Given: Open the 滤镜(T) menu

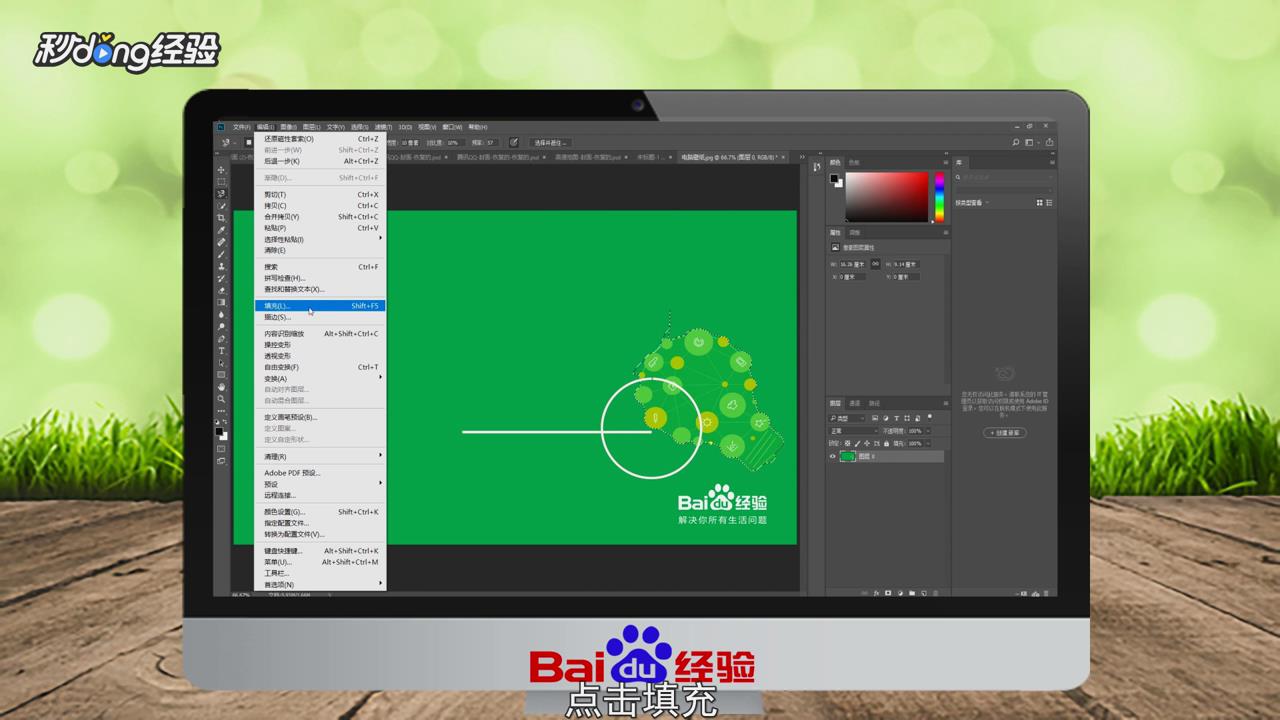Looking at the screenshot, I should point(382,127).
